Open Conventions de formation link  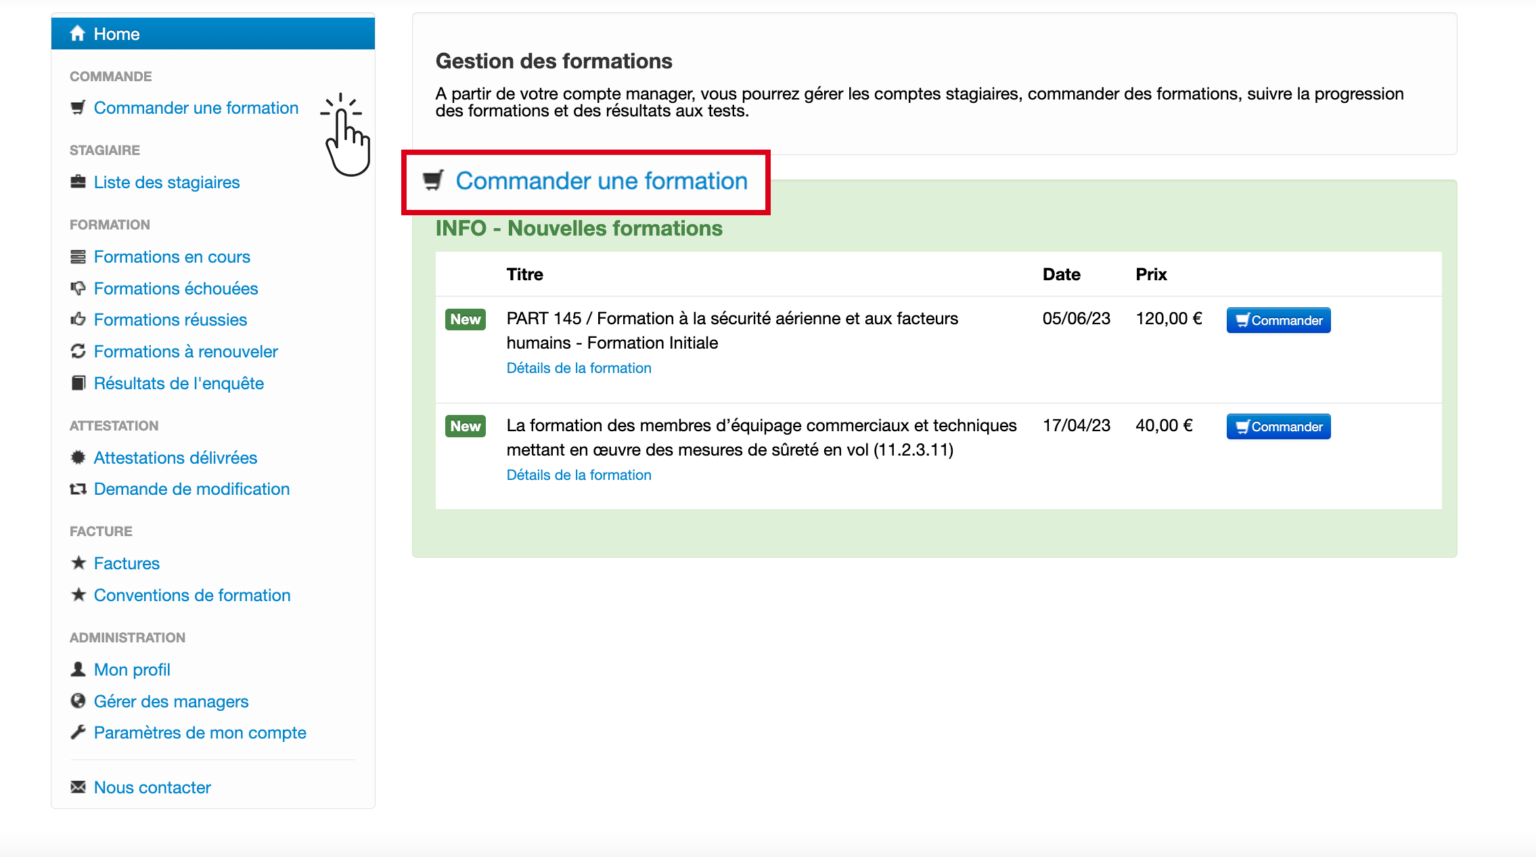[192, 595]
